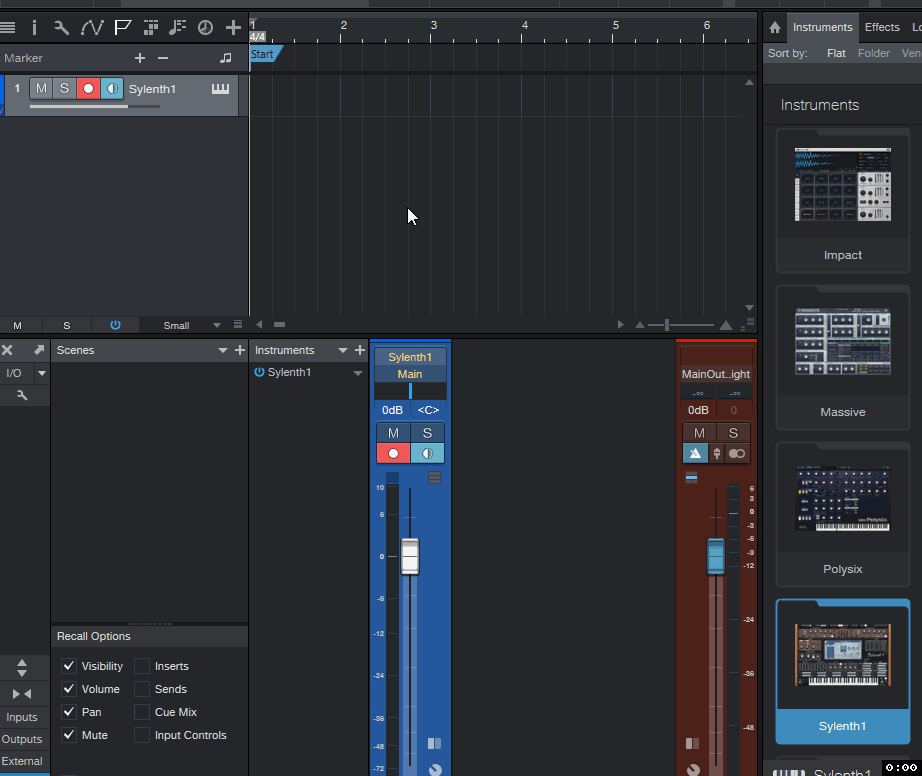Enable Input Controls recall option
922x776 pixels.
142,735
